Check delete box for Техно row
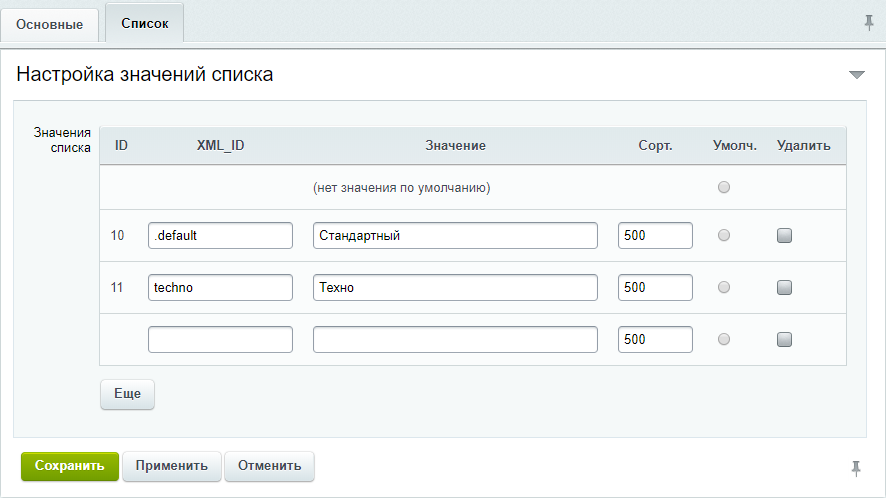 pyautogui.click(x=784, y=287)
